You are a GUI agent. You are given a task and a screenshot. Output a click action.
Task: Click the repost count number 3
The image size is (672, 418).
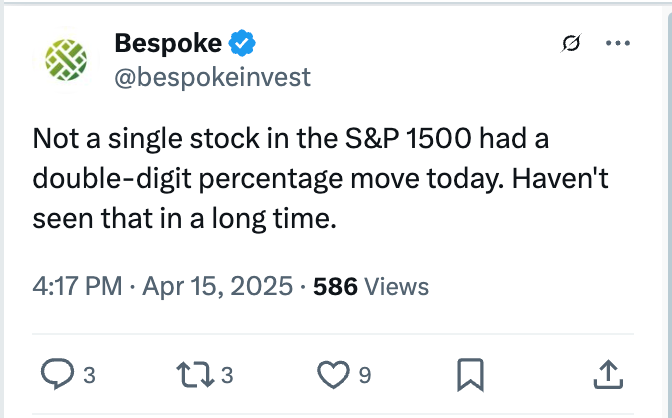(x=227, y=375)
